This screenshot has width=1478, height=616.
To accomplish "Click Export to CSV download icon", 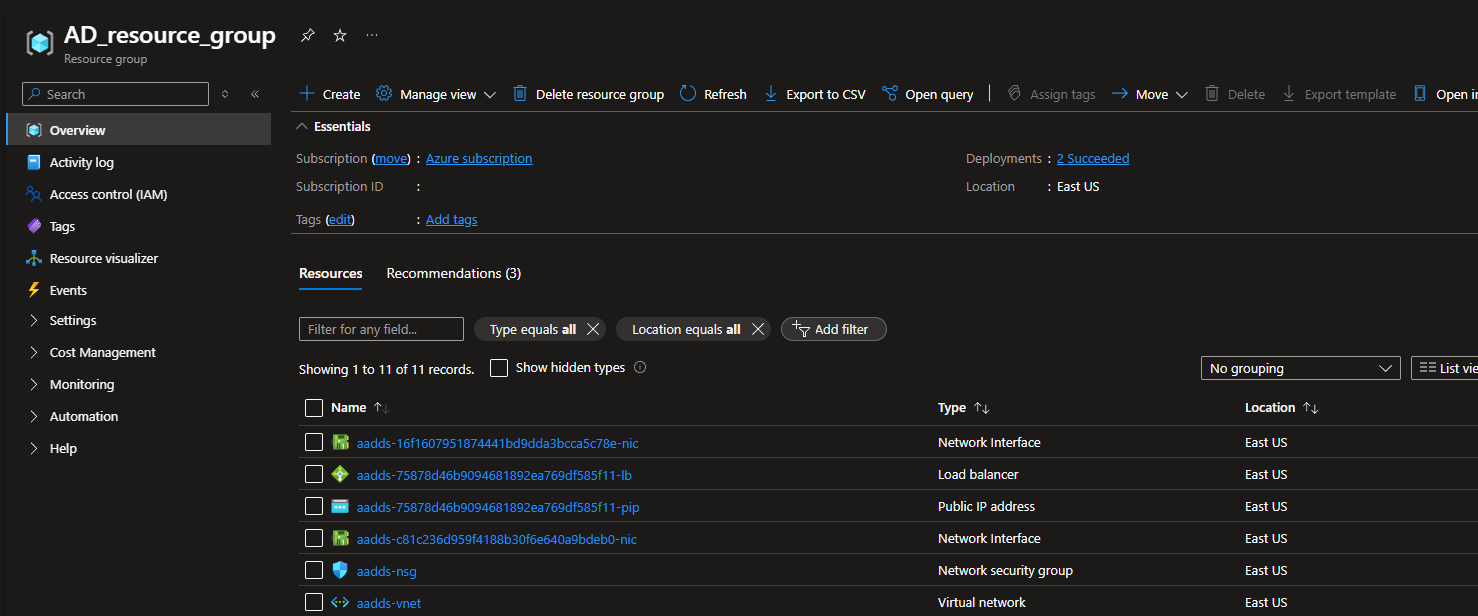I will pos(771,94).
